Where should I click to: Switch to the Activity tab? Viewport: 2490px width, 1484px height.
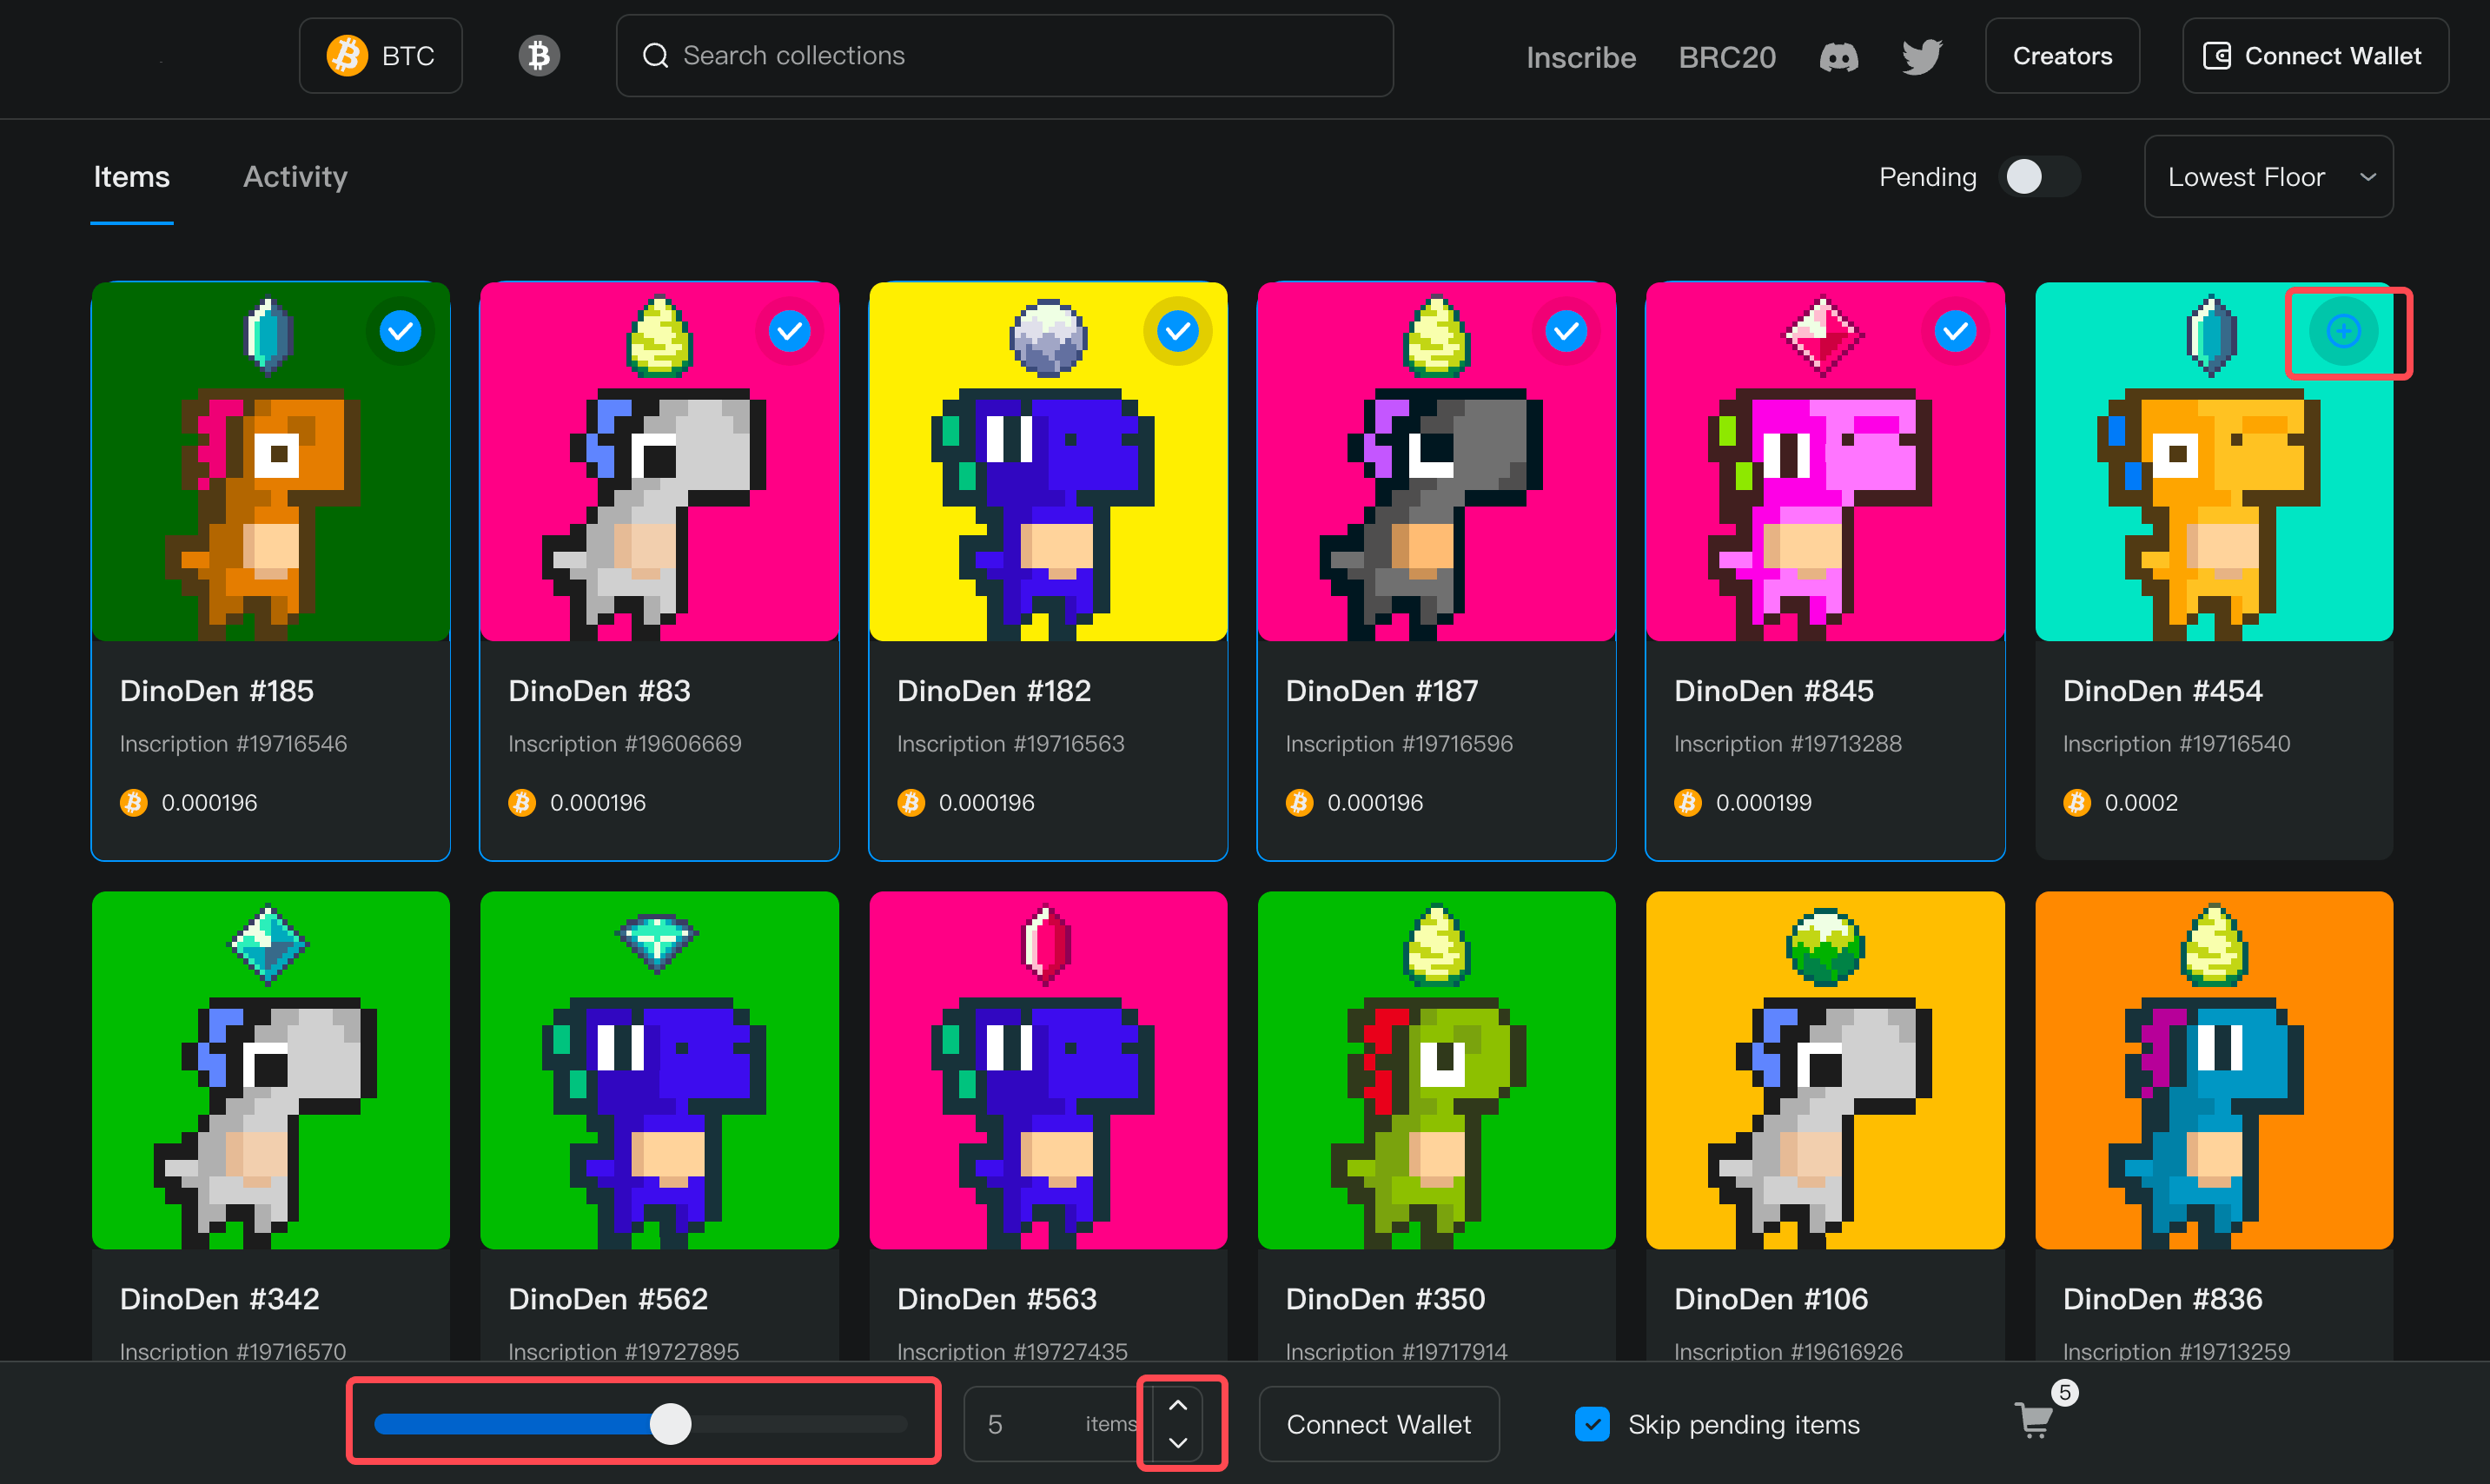(295, 177)
